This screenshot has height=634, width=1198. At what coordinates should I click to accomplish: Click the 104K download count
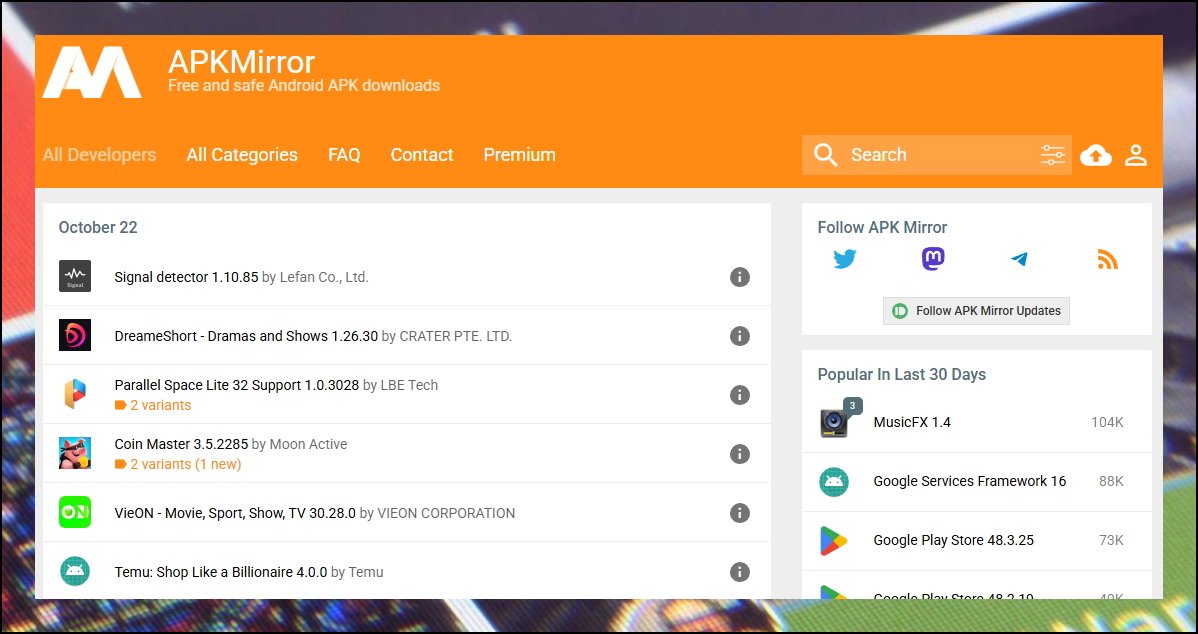point(1107,422)
